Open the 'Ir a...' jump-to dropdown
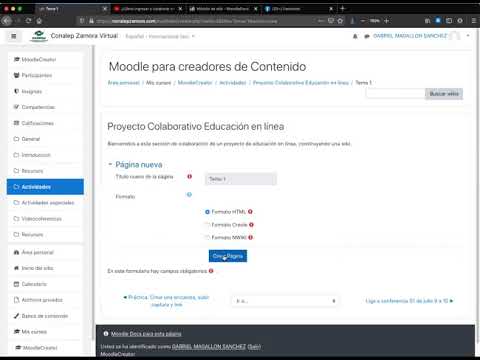The image size is (480, 360). coord(284,301)
